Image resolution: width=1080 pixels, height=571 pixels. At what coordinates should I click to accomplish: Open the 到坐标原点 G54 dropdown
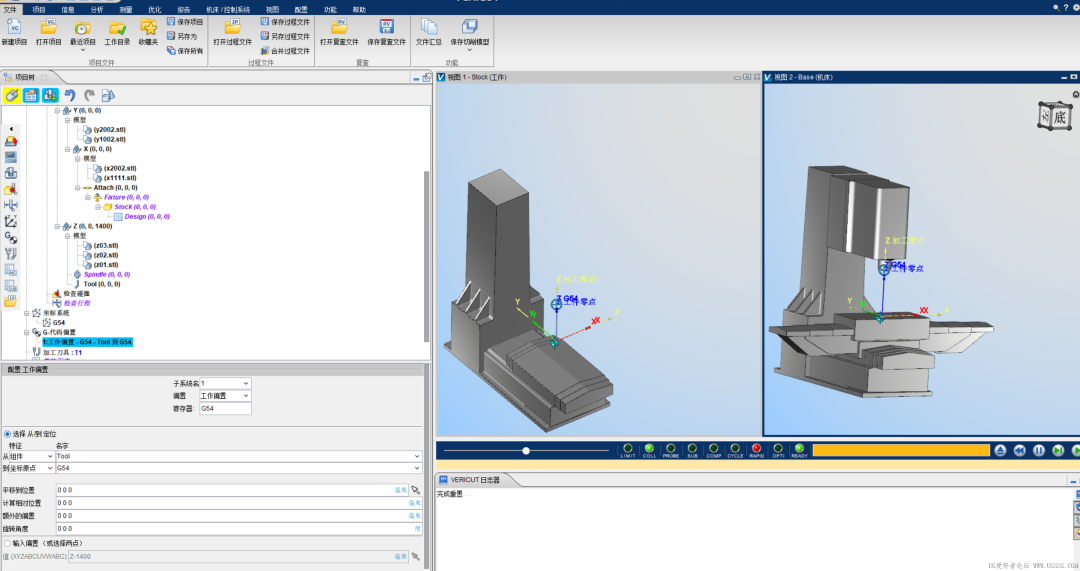pos(238,468)
